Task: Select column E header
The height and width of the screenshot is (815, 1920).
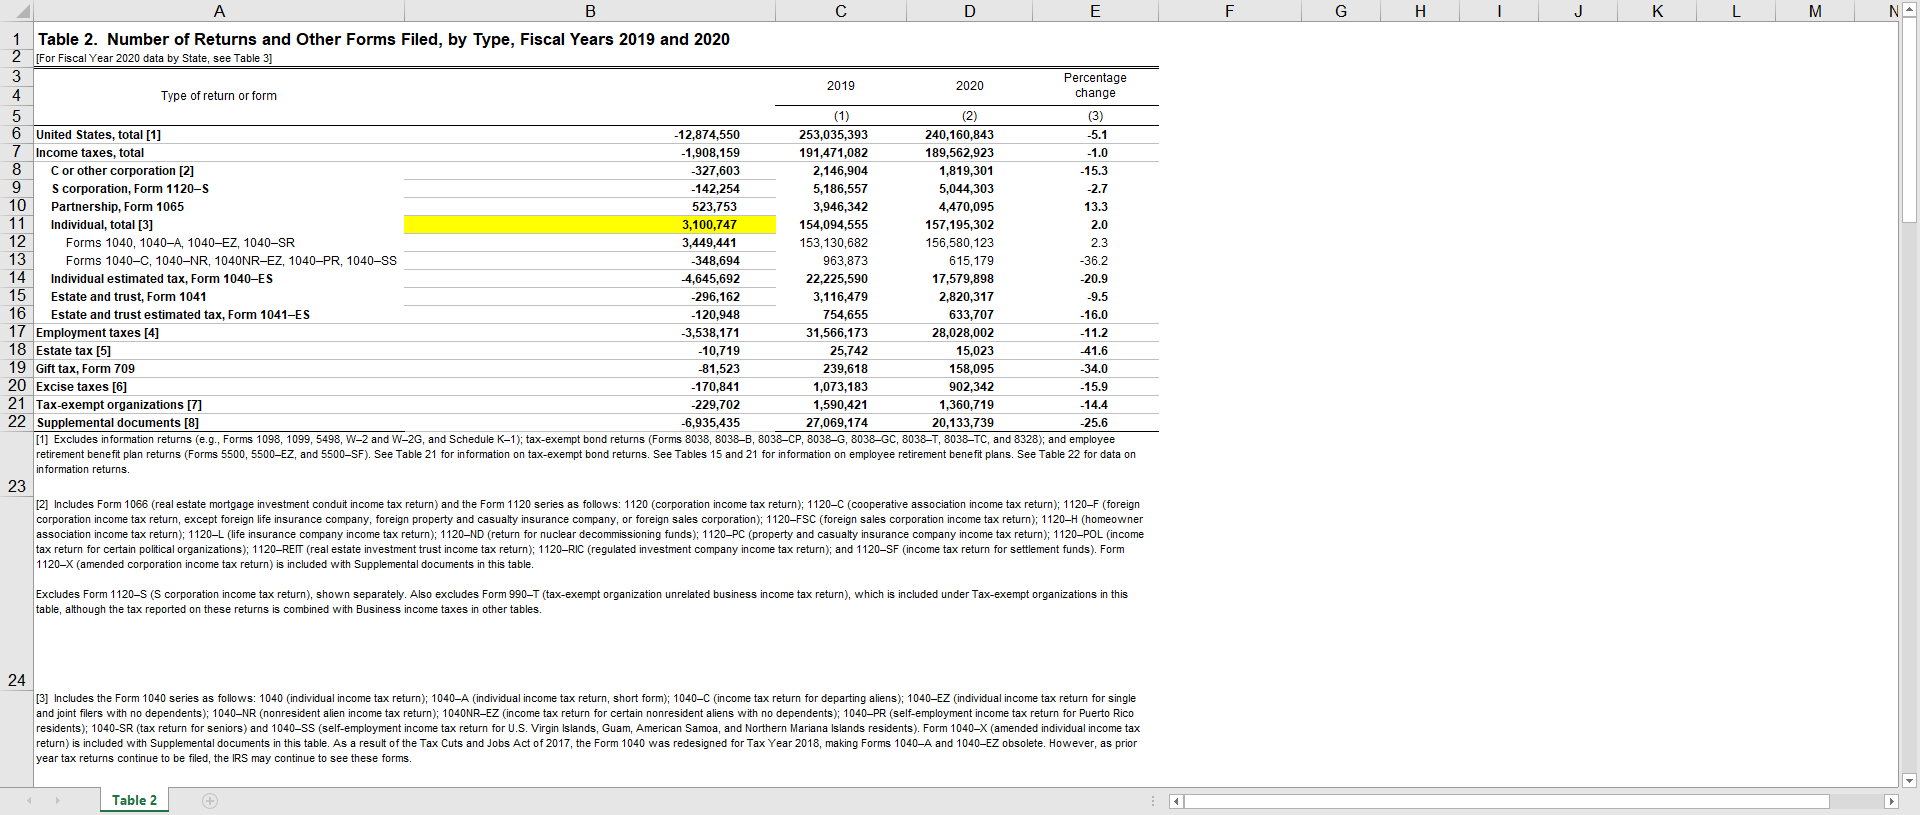Action: click(x=1095, y=11)
